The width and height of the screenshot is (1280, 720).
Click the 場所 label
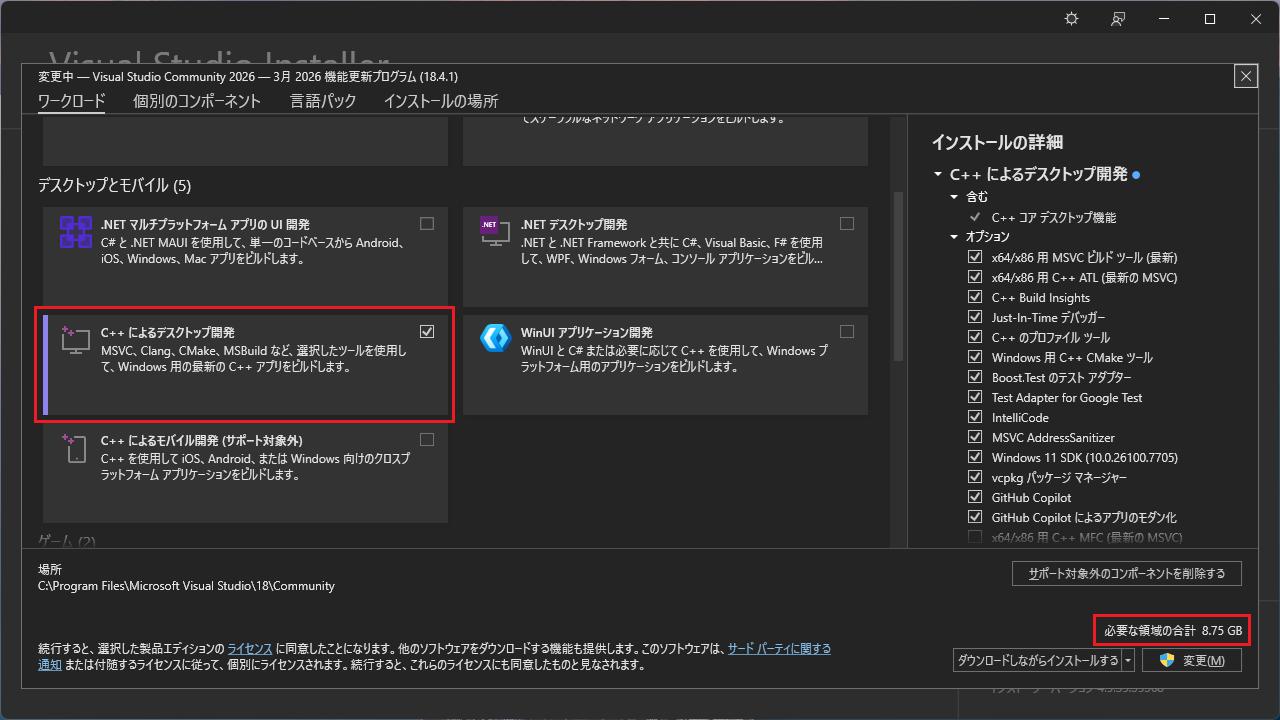[x=50, y=569]
